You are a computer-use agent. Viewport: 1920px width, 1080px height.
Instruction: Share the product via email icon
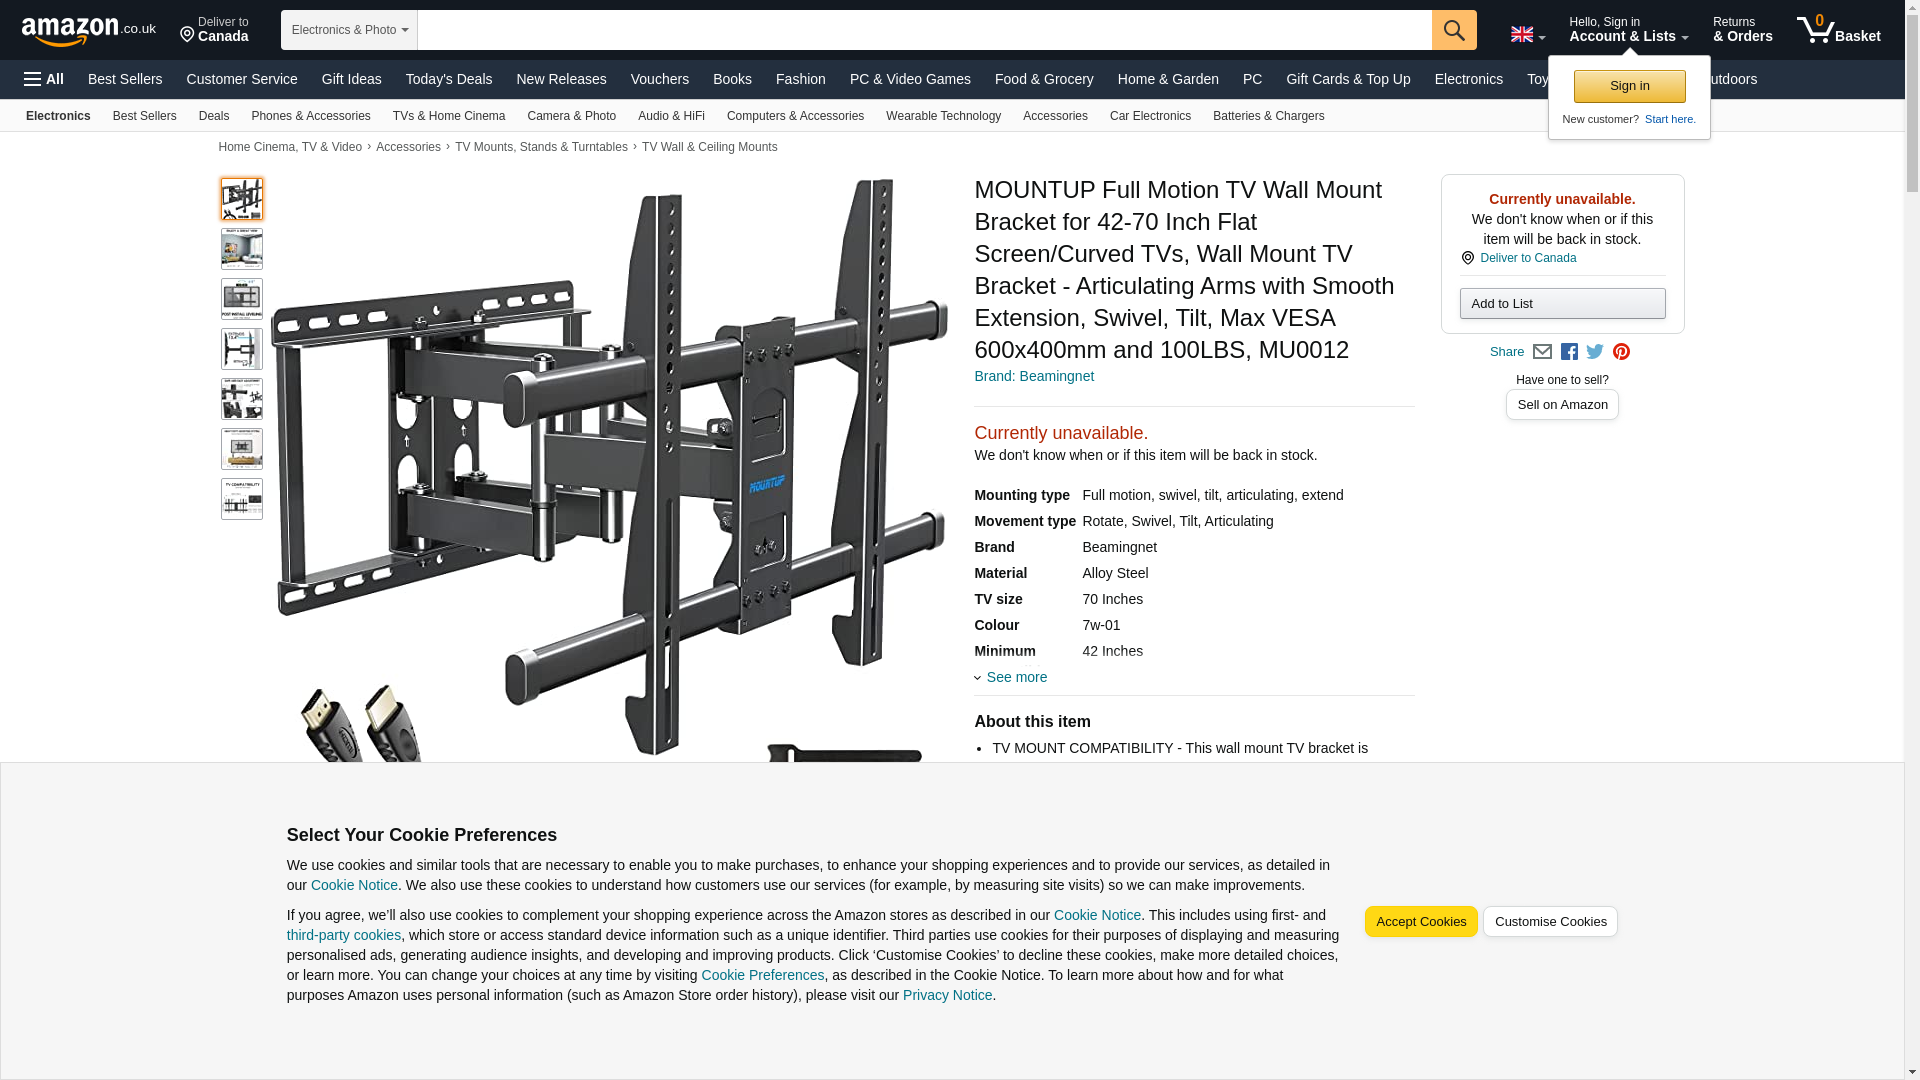point(1542,352)
